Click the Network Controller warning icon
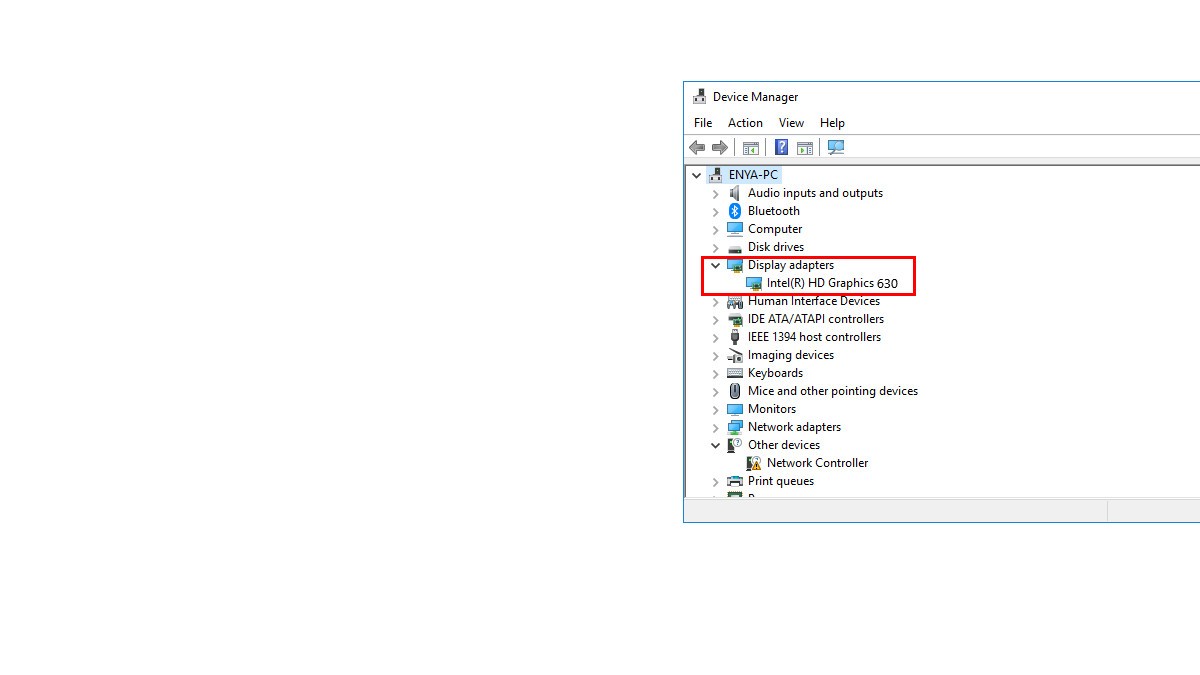 (754, 463)
